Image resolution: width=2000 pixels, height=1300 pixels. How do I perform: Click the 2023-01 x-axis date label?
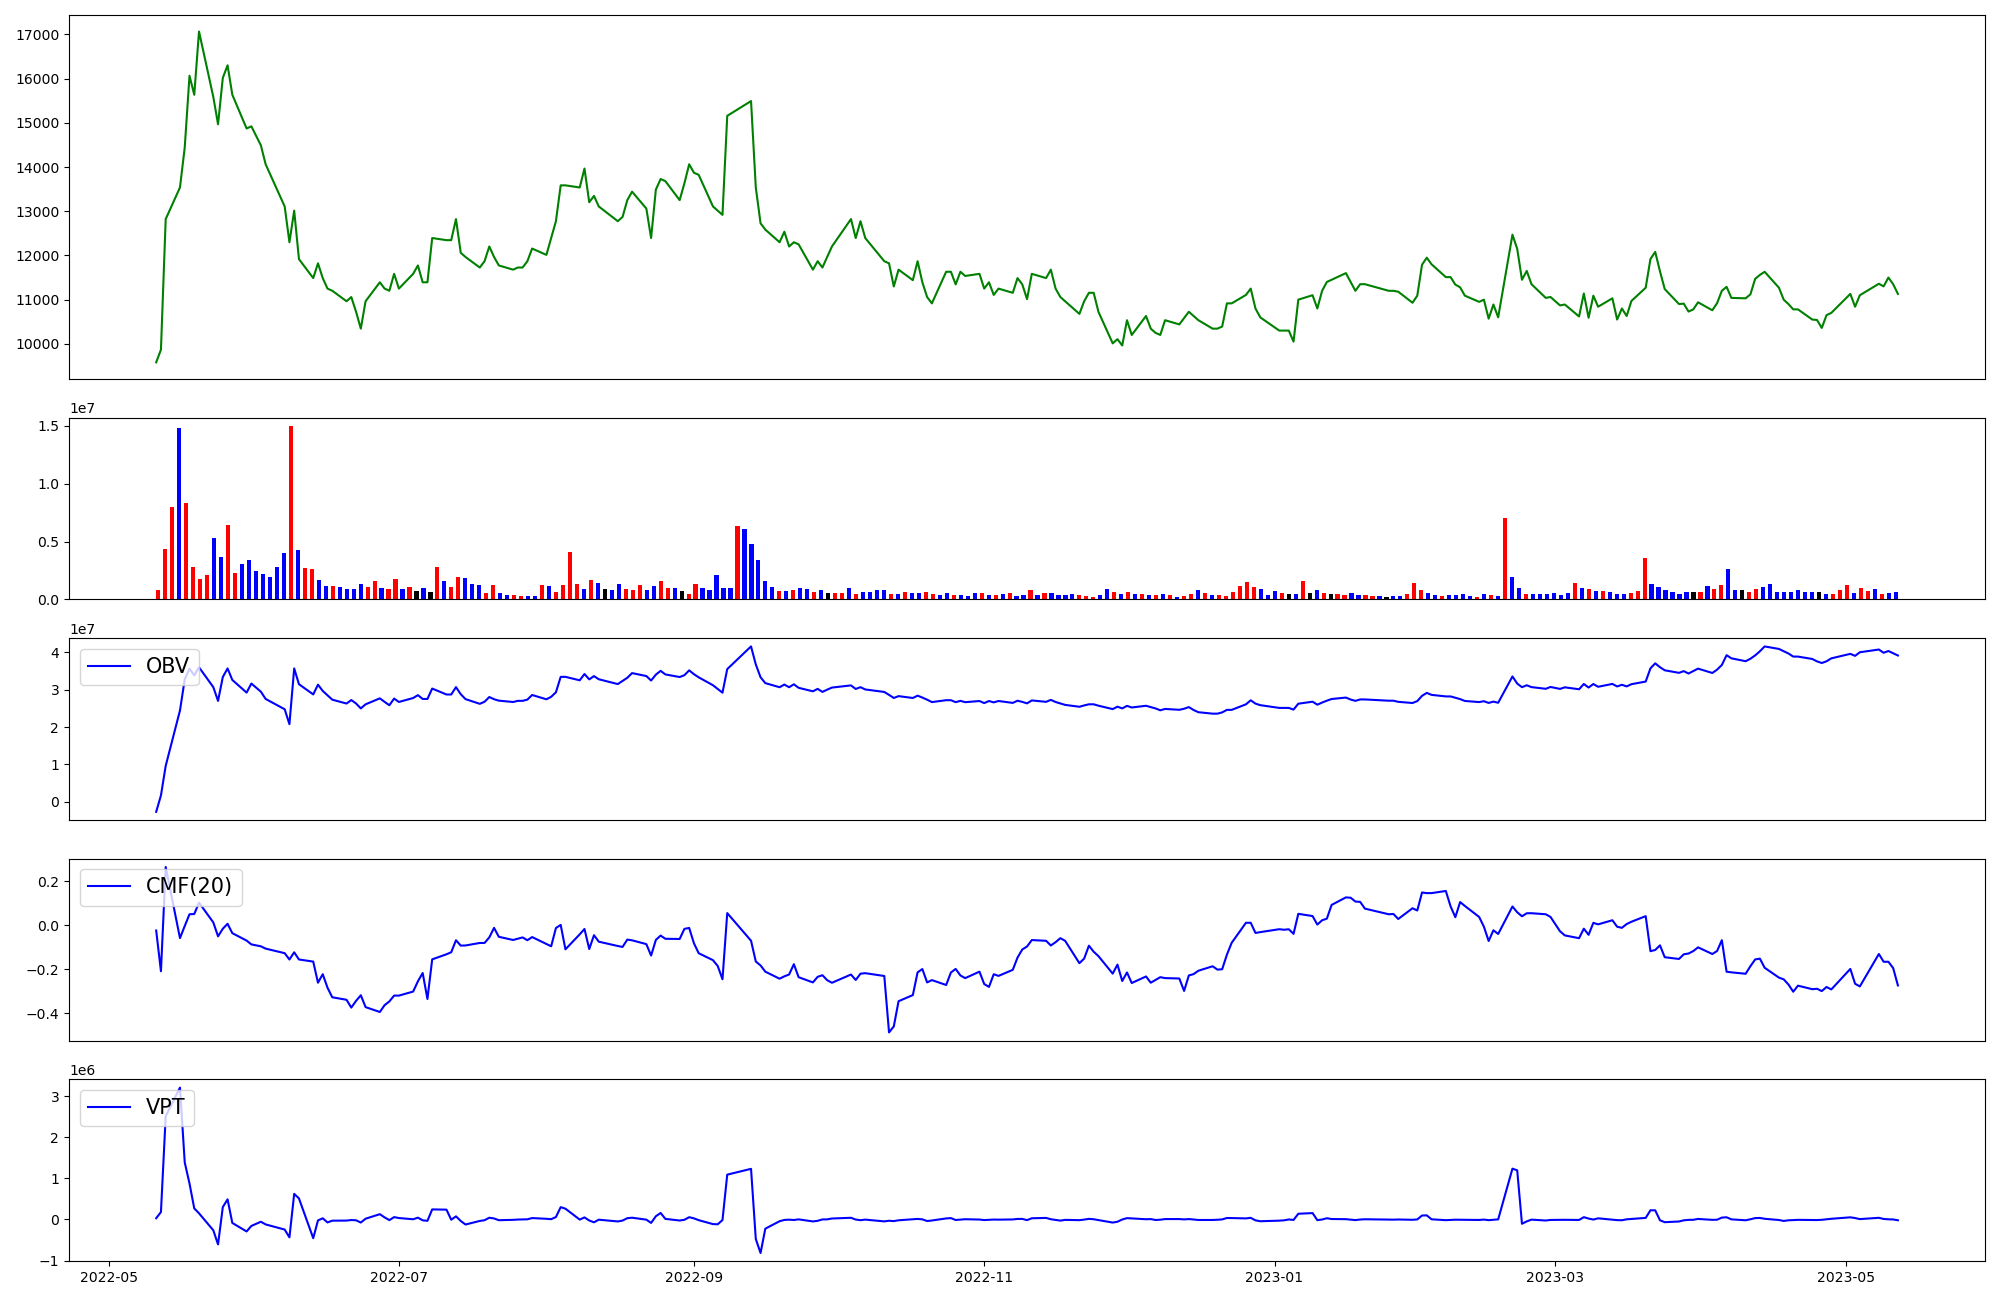click(x=1274, y=1277)
